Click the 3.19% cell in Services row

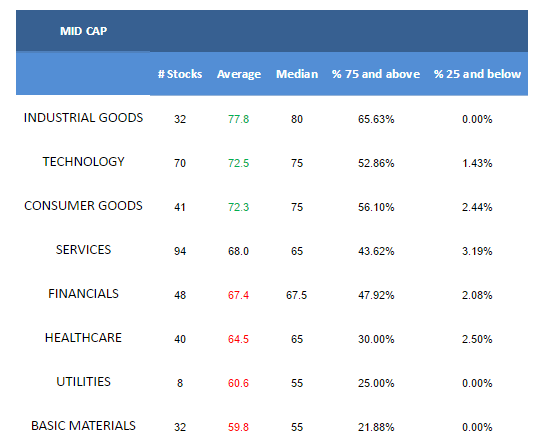[x=477, y=251]
